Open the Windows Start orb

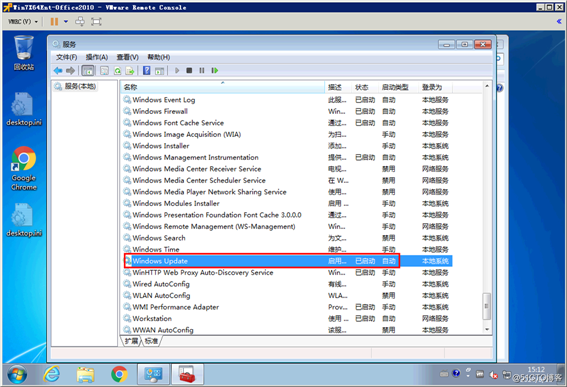click(17, 375)
